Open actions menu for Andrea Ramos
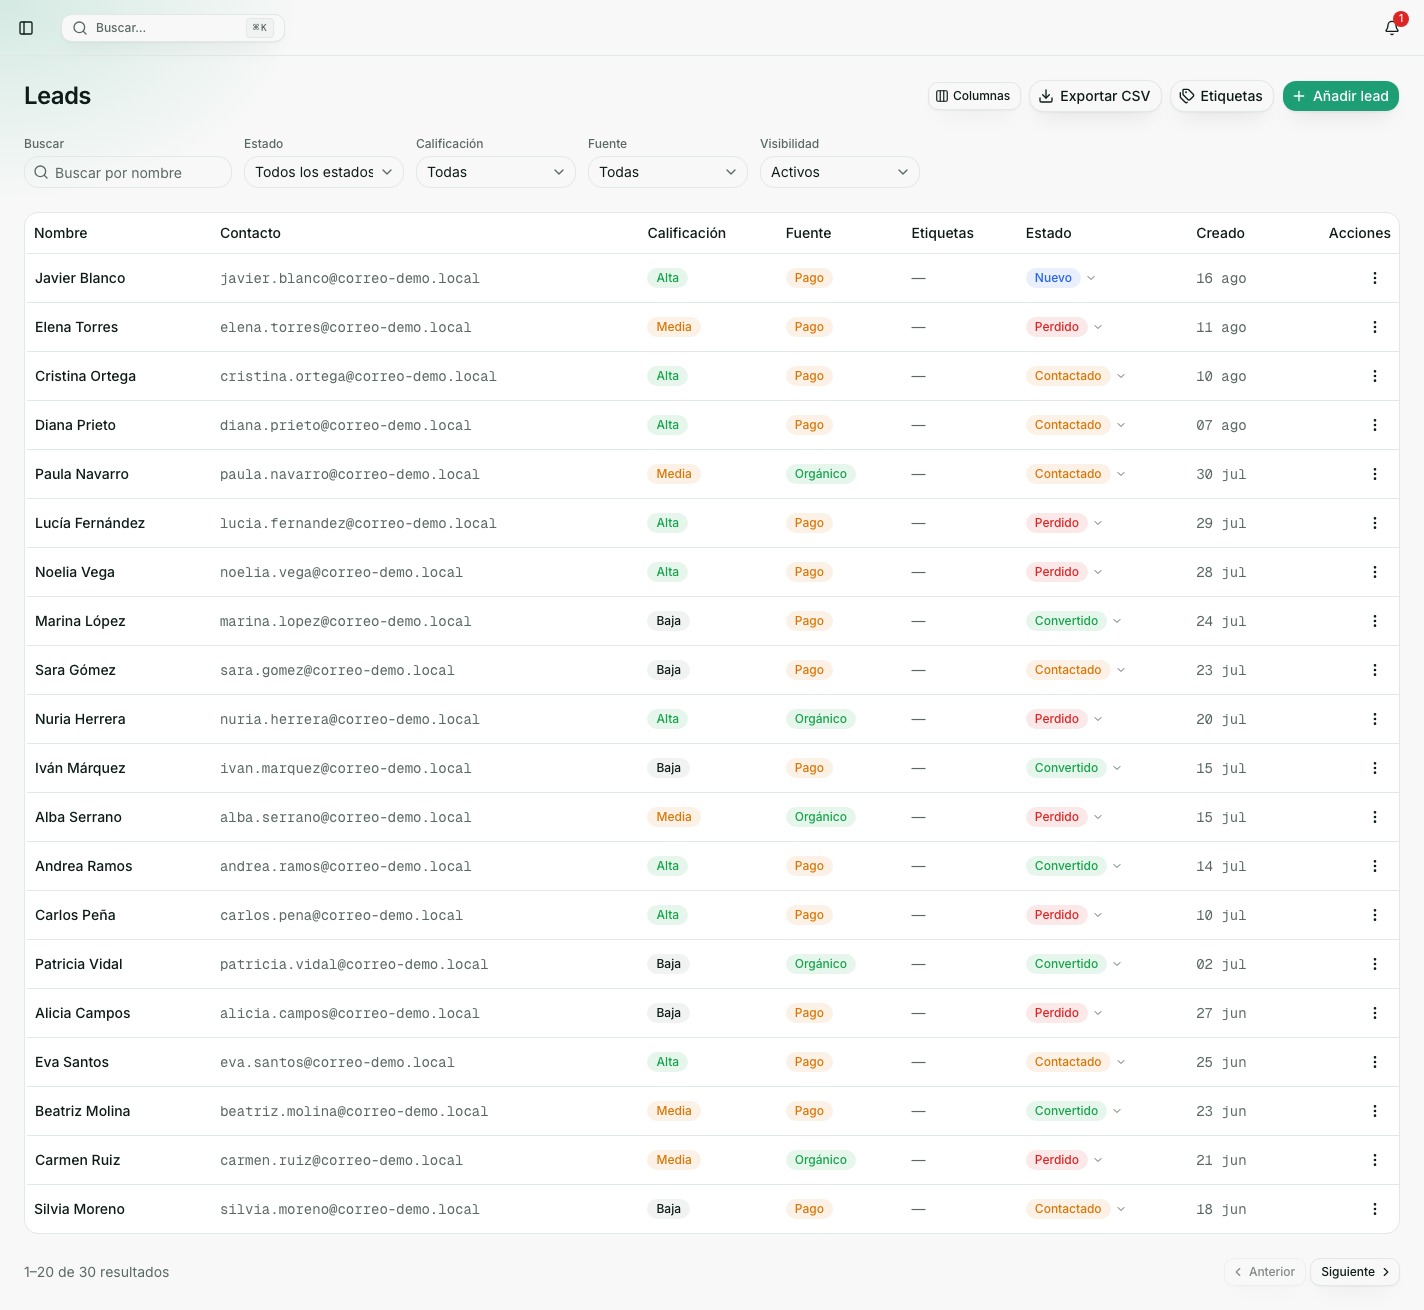The image size is (1424, 1310). (1375, 866)
